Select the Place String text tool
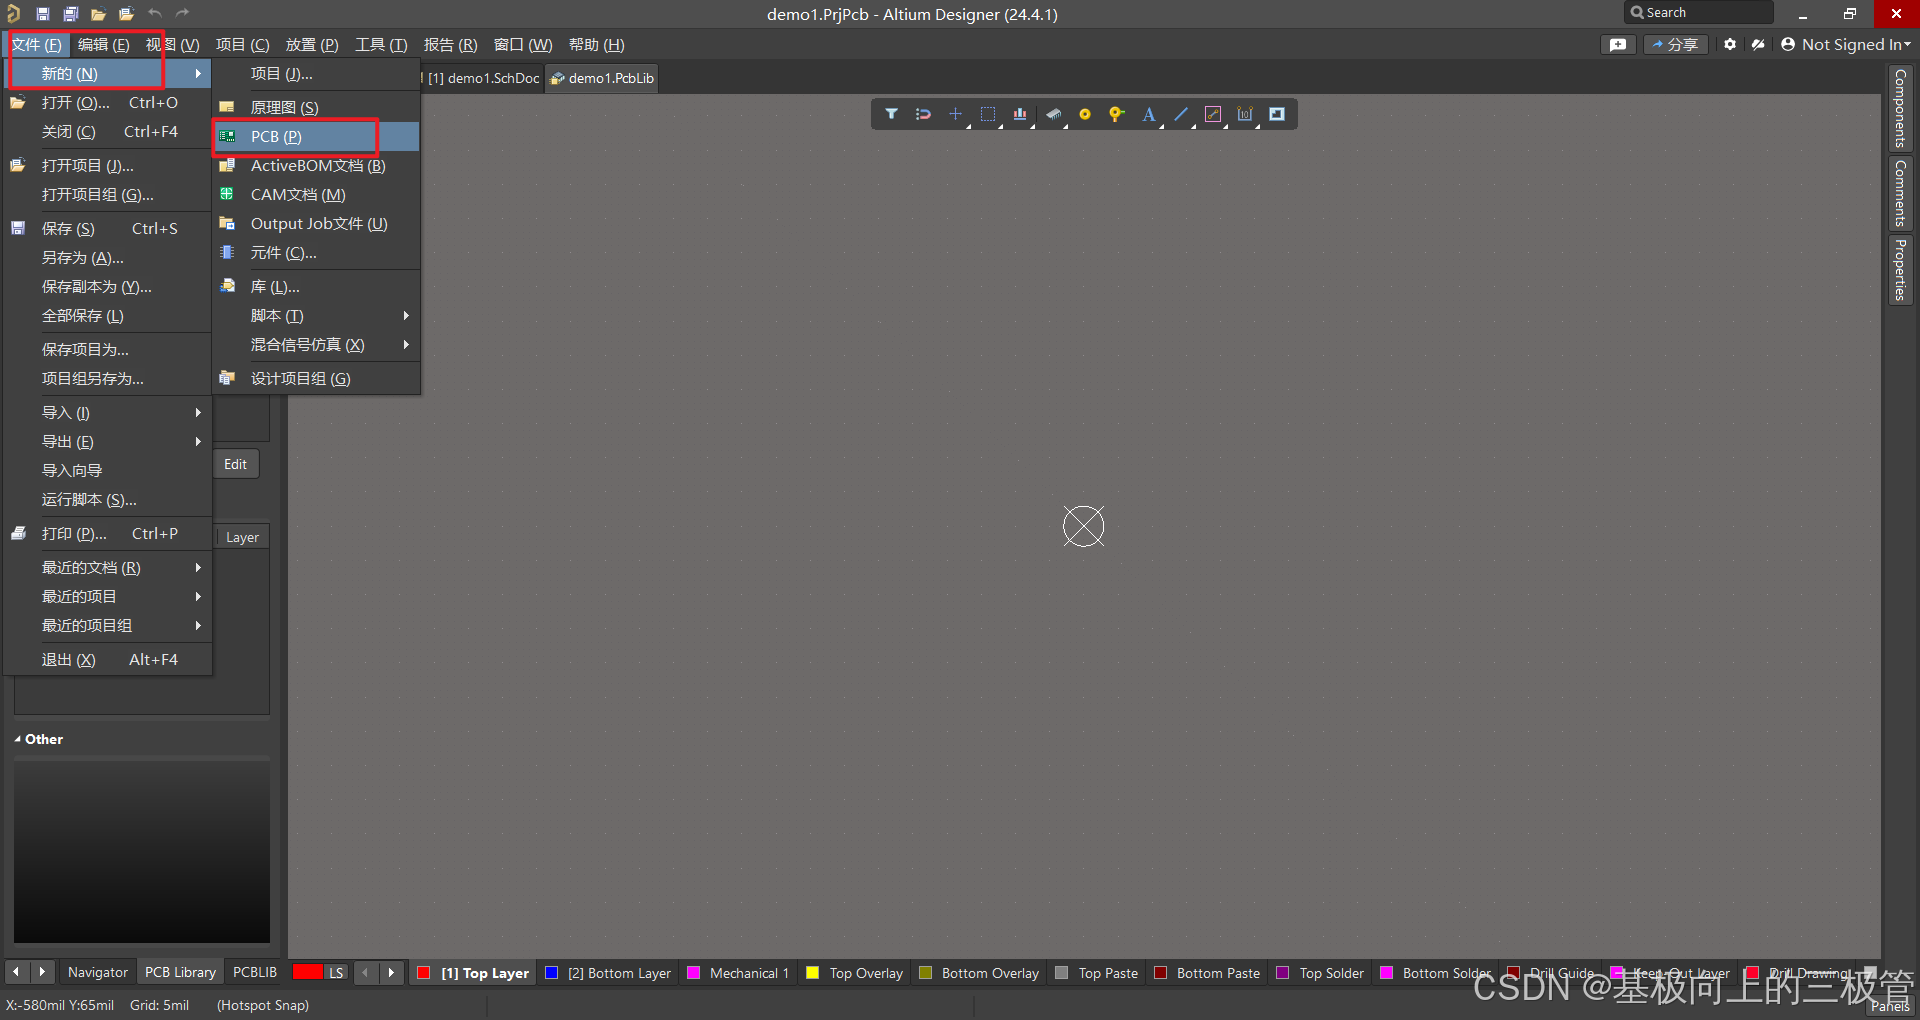This screenshot has height=1020, width=1920. (x=1149, y=114)
